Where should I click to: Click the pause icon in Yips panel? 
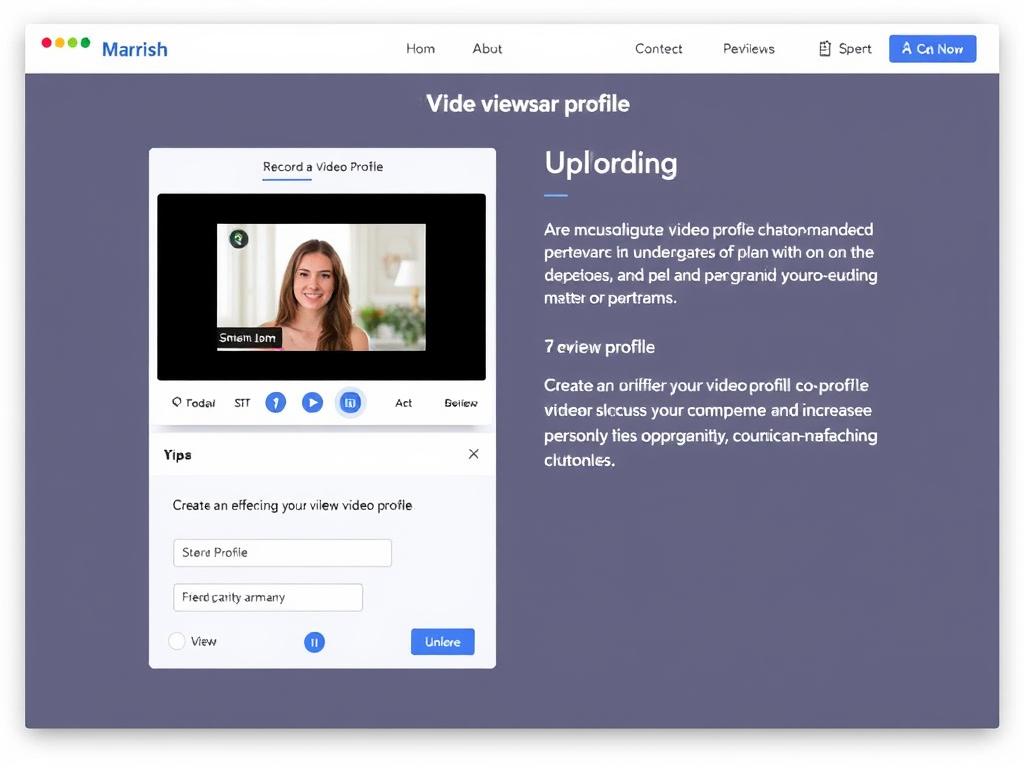(x=314, y=642)
